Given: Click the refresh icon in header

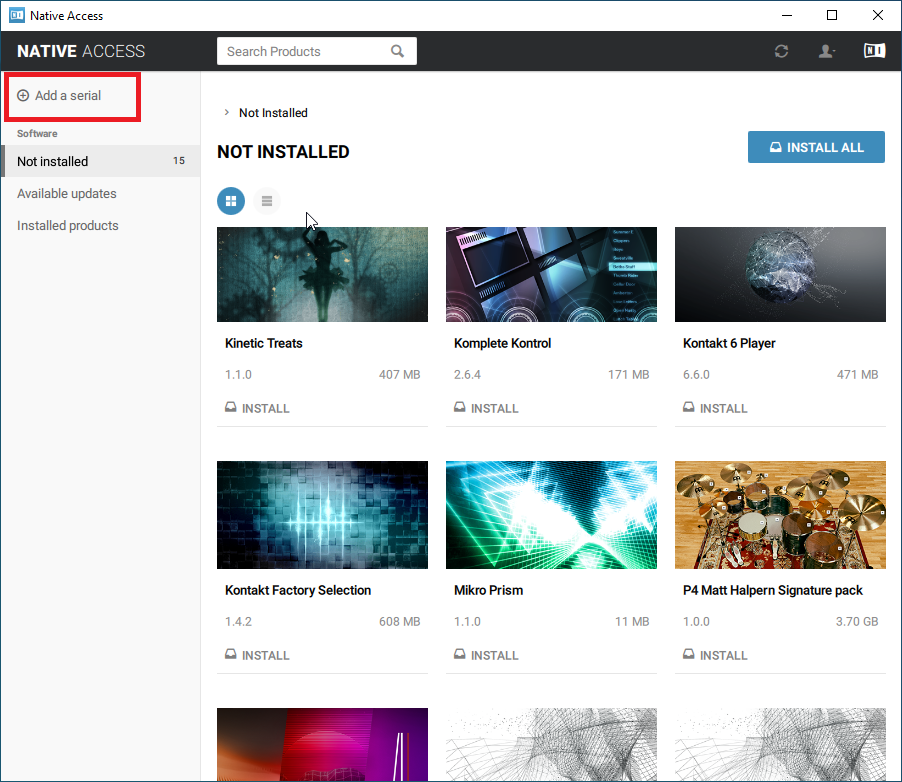Looking at the screenshot, I should pos(782,52).
